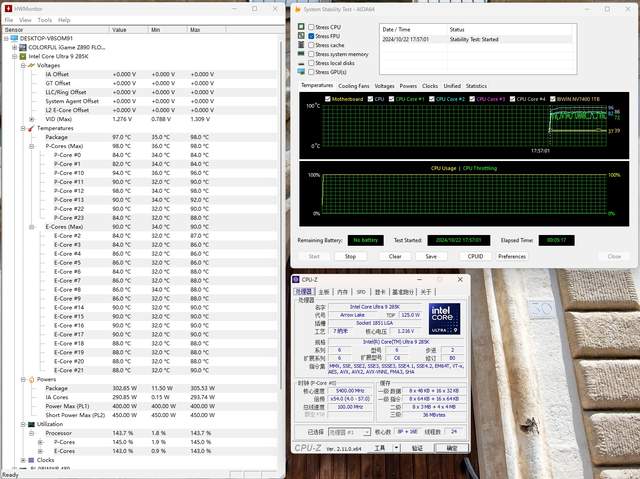Viewport: 640px width, 479px height.
Task: Click the Intel Core Ultra 9 logo in CPU-Z
Action: 444,319
